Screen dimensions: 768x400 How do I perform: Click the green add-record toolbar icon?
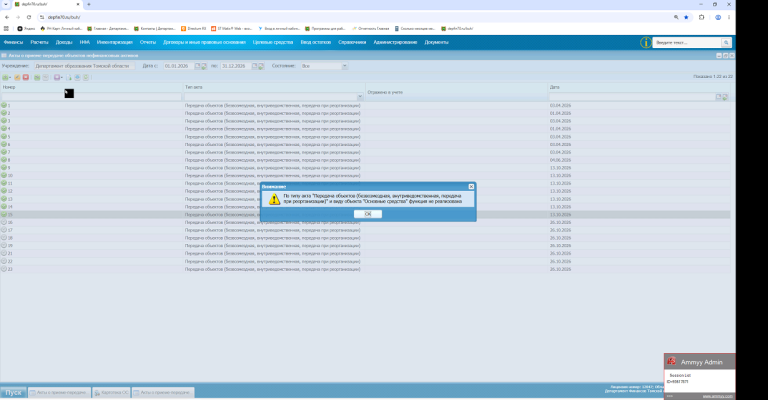5,77
